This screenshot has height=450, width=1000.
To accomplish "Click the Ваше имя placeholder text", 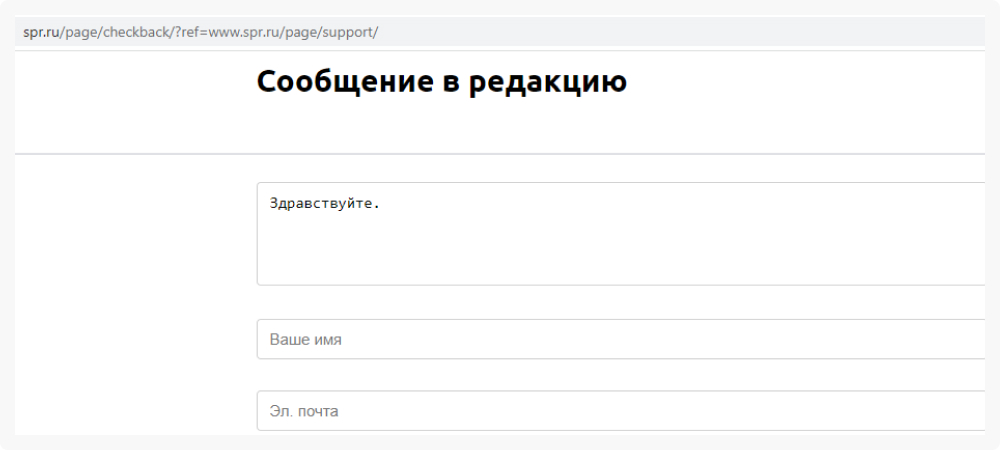I will pos(305,340).
